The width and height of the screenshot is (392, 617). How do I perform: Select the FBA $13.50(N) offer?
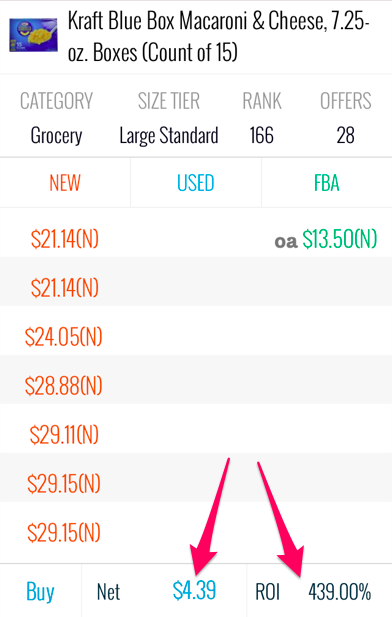(x=340, y=239)
